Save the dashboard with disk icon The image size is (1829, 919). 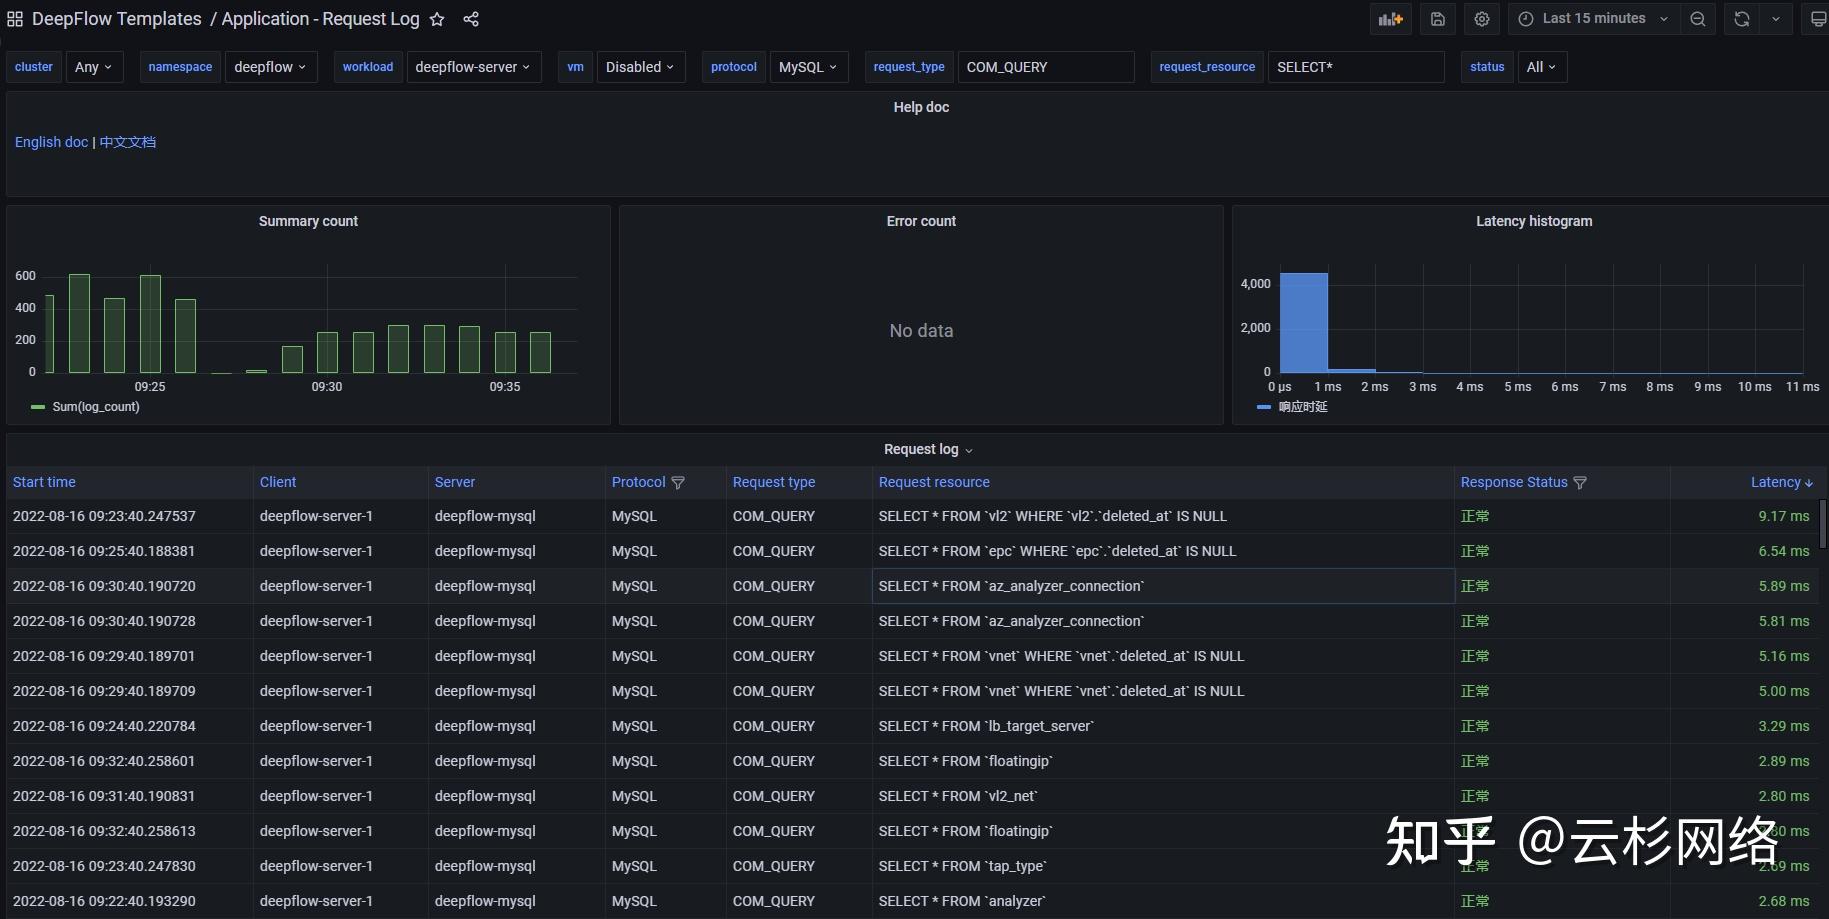pyautogui.click(x=1438, y=19)
